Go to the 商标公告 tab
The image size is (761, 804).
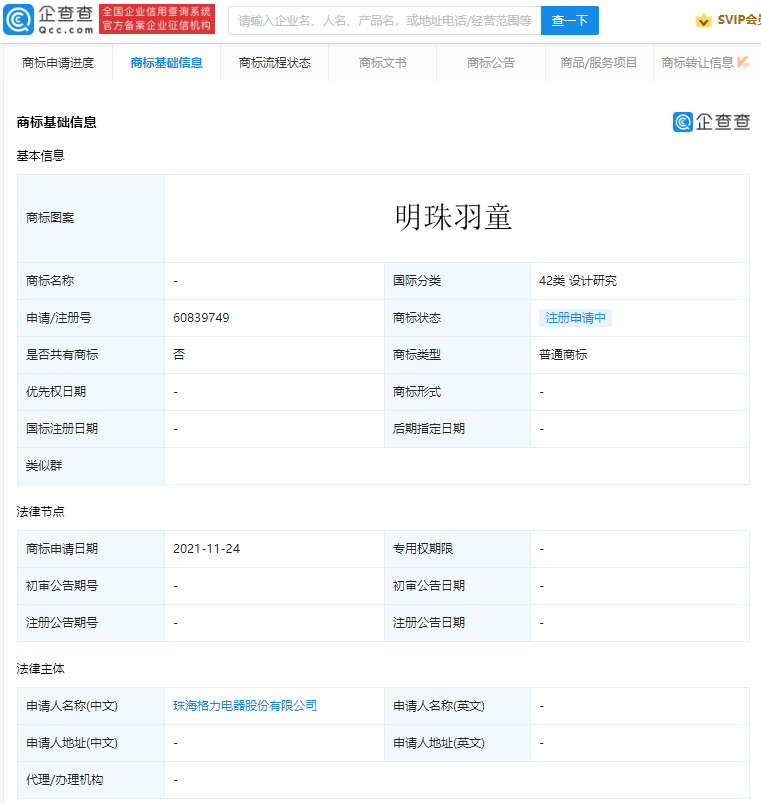pos(490,63)
